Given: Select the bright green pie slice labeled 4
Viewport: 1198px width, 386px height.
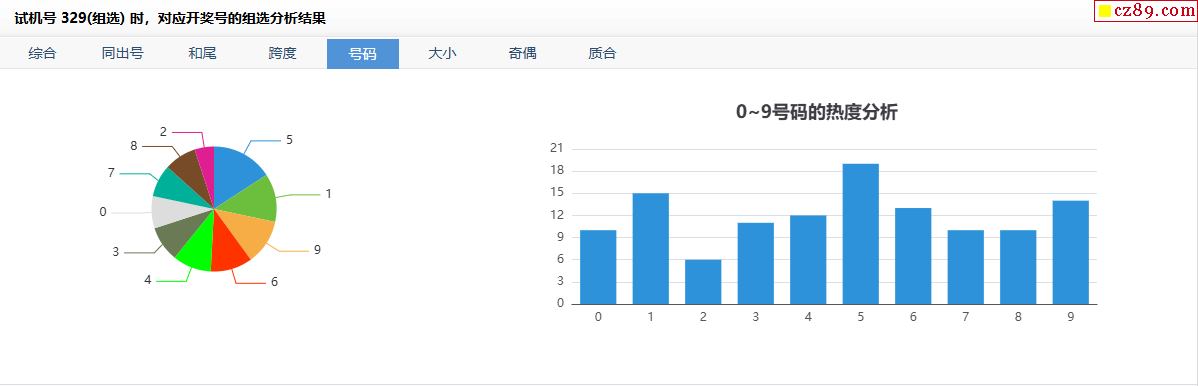Looking at the screenshot, I should (x=197, y=247).
